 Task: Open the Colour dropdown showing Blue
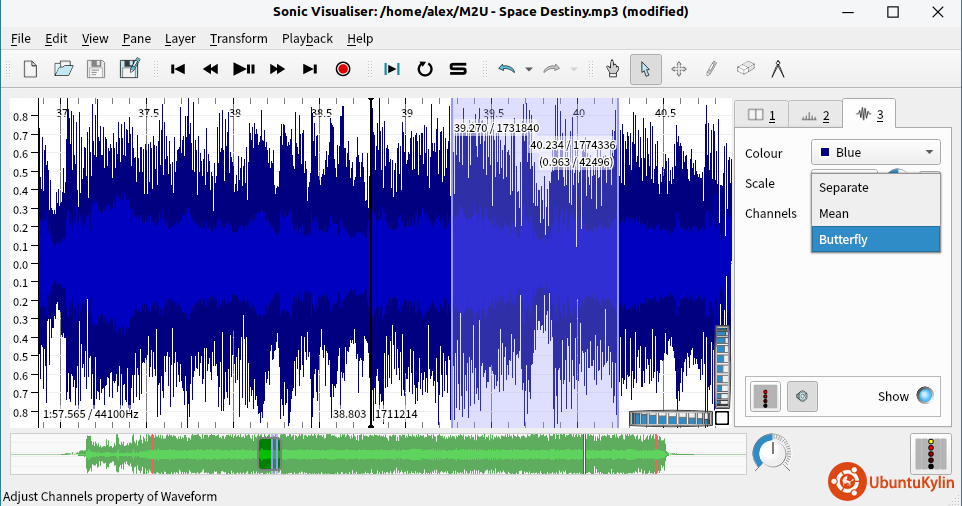coord(876,153)
